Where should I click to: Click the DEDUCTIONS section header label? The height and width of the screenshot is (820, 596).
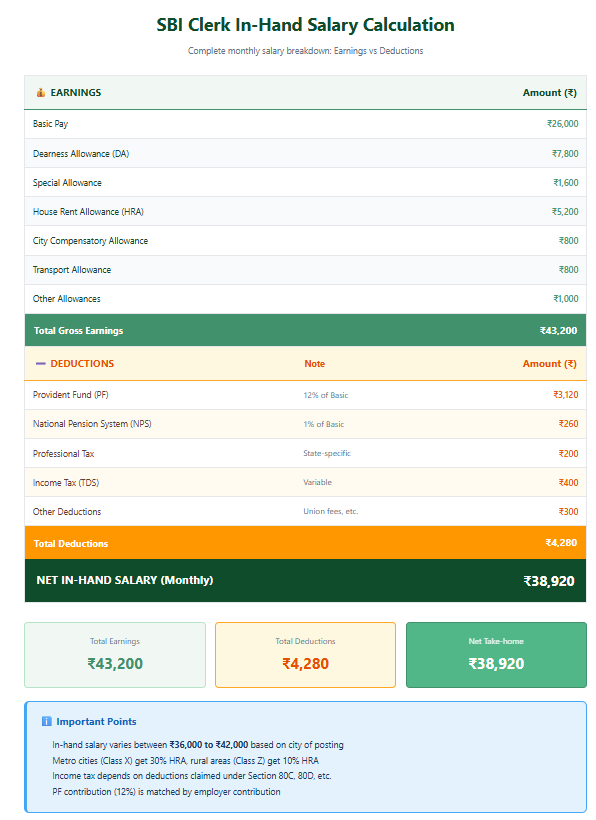coord(82,363)
